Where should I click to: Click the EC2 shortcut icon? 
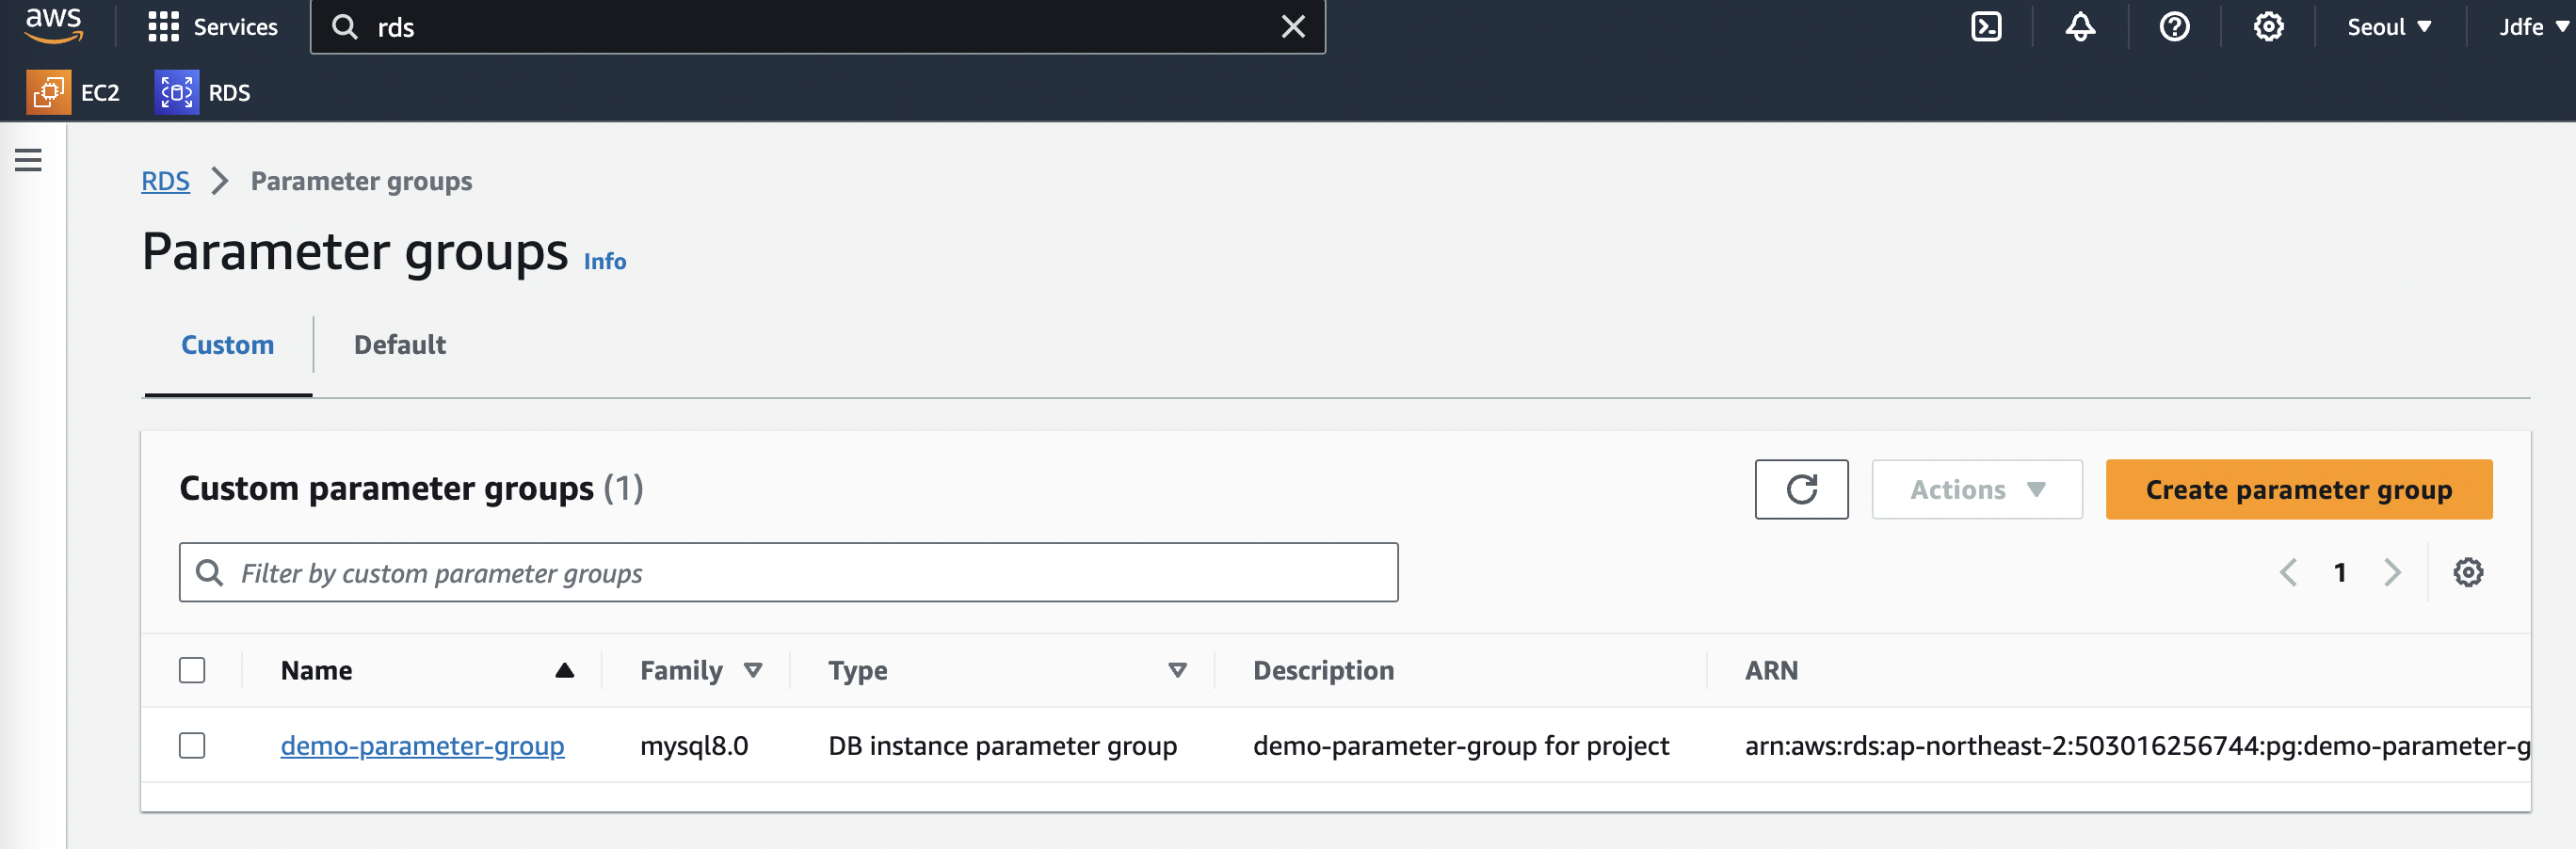(48, 93)
